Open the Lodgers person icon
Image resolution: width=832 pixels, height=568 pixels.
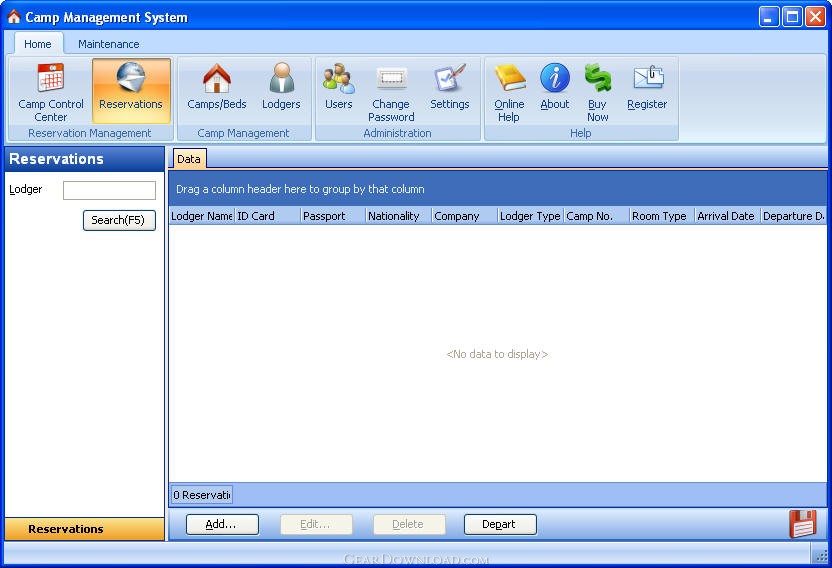tap(281, 78)
